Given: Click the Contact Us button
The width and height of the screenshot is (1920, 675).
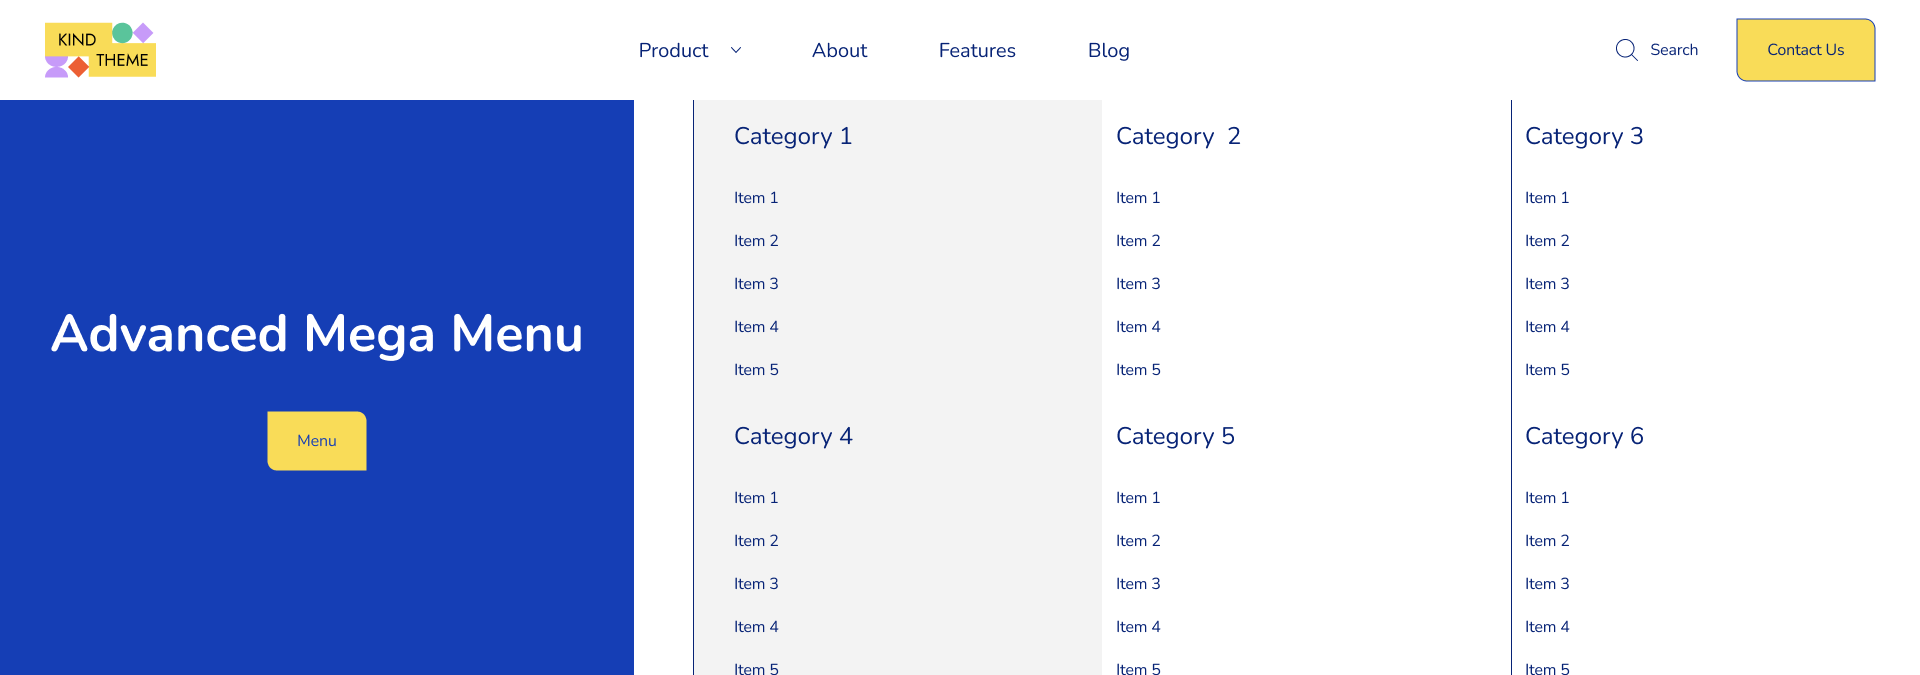Looking at the screenshot, I should [x=1806, y=50].
